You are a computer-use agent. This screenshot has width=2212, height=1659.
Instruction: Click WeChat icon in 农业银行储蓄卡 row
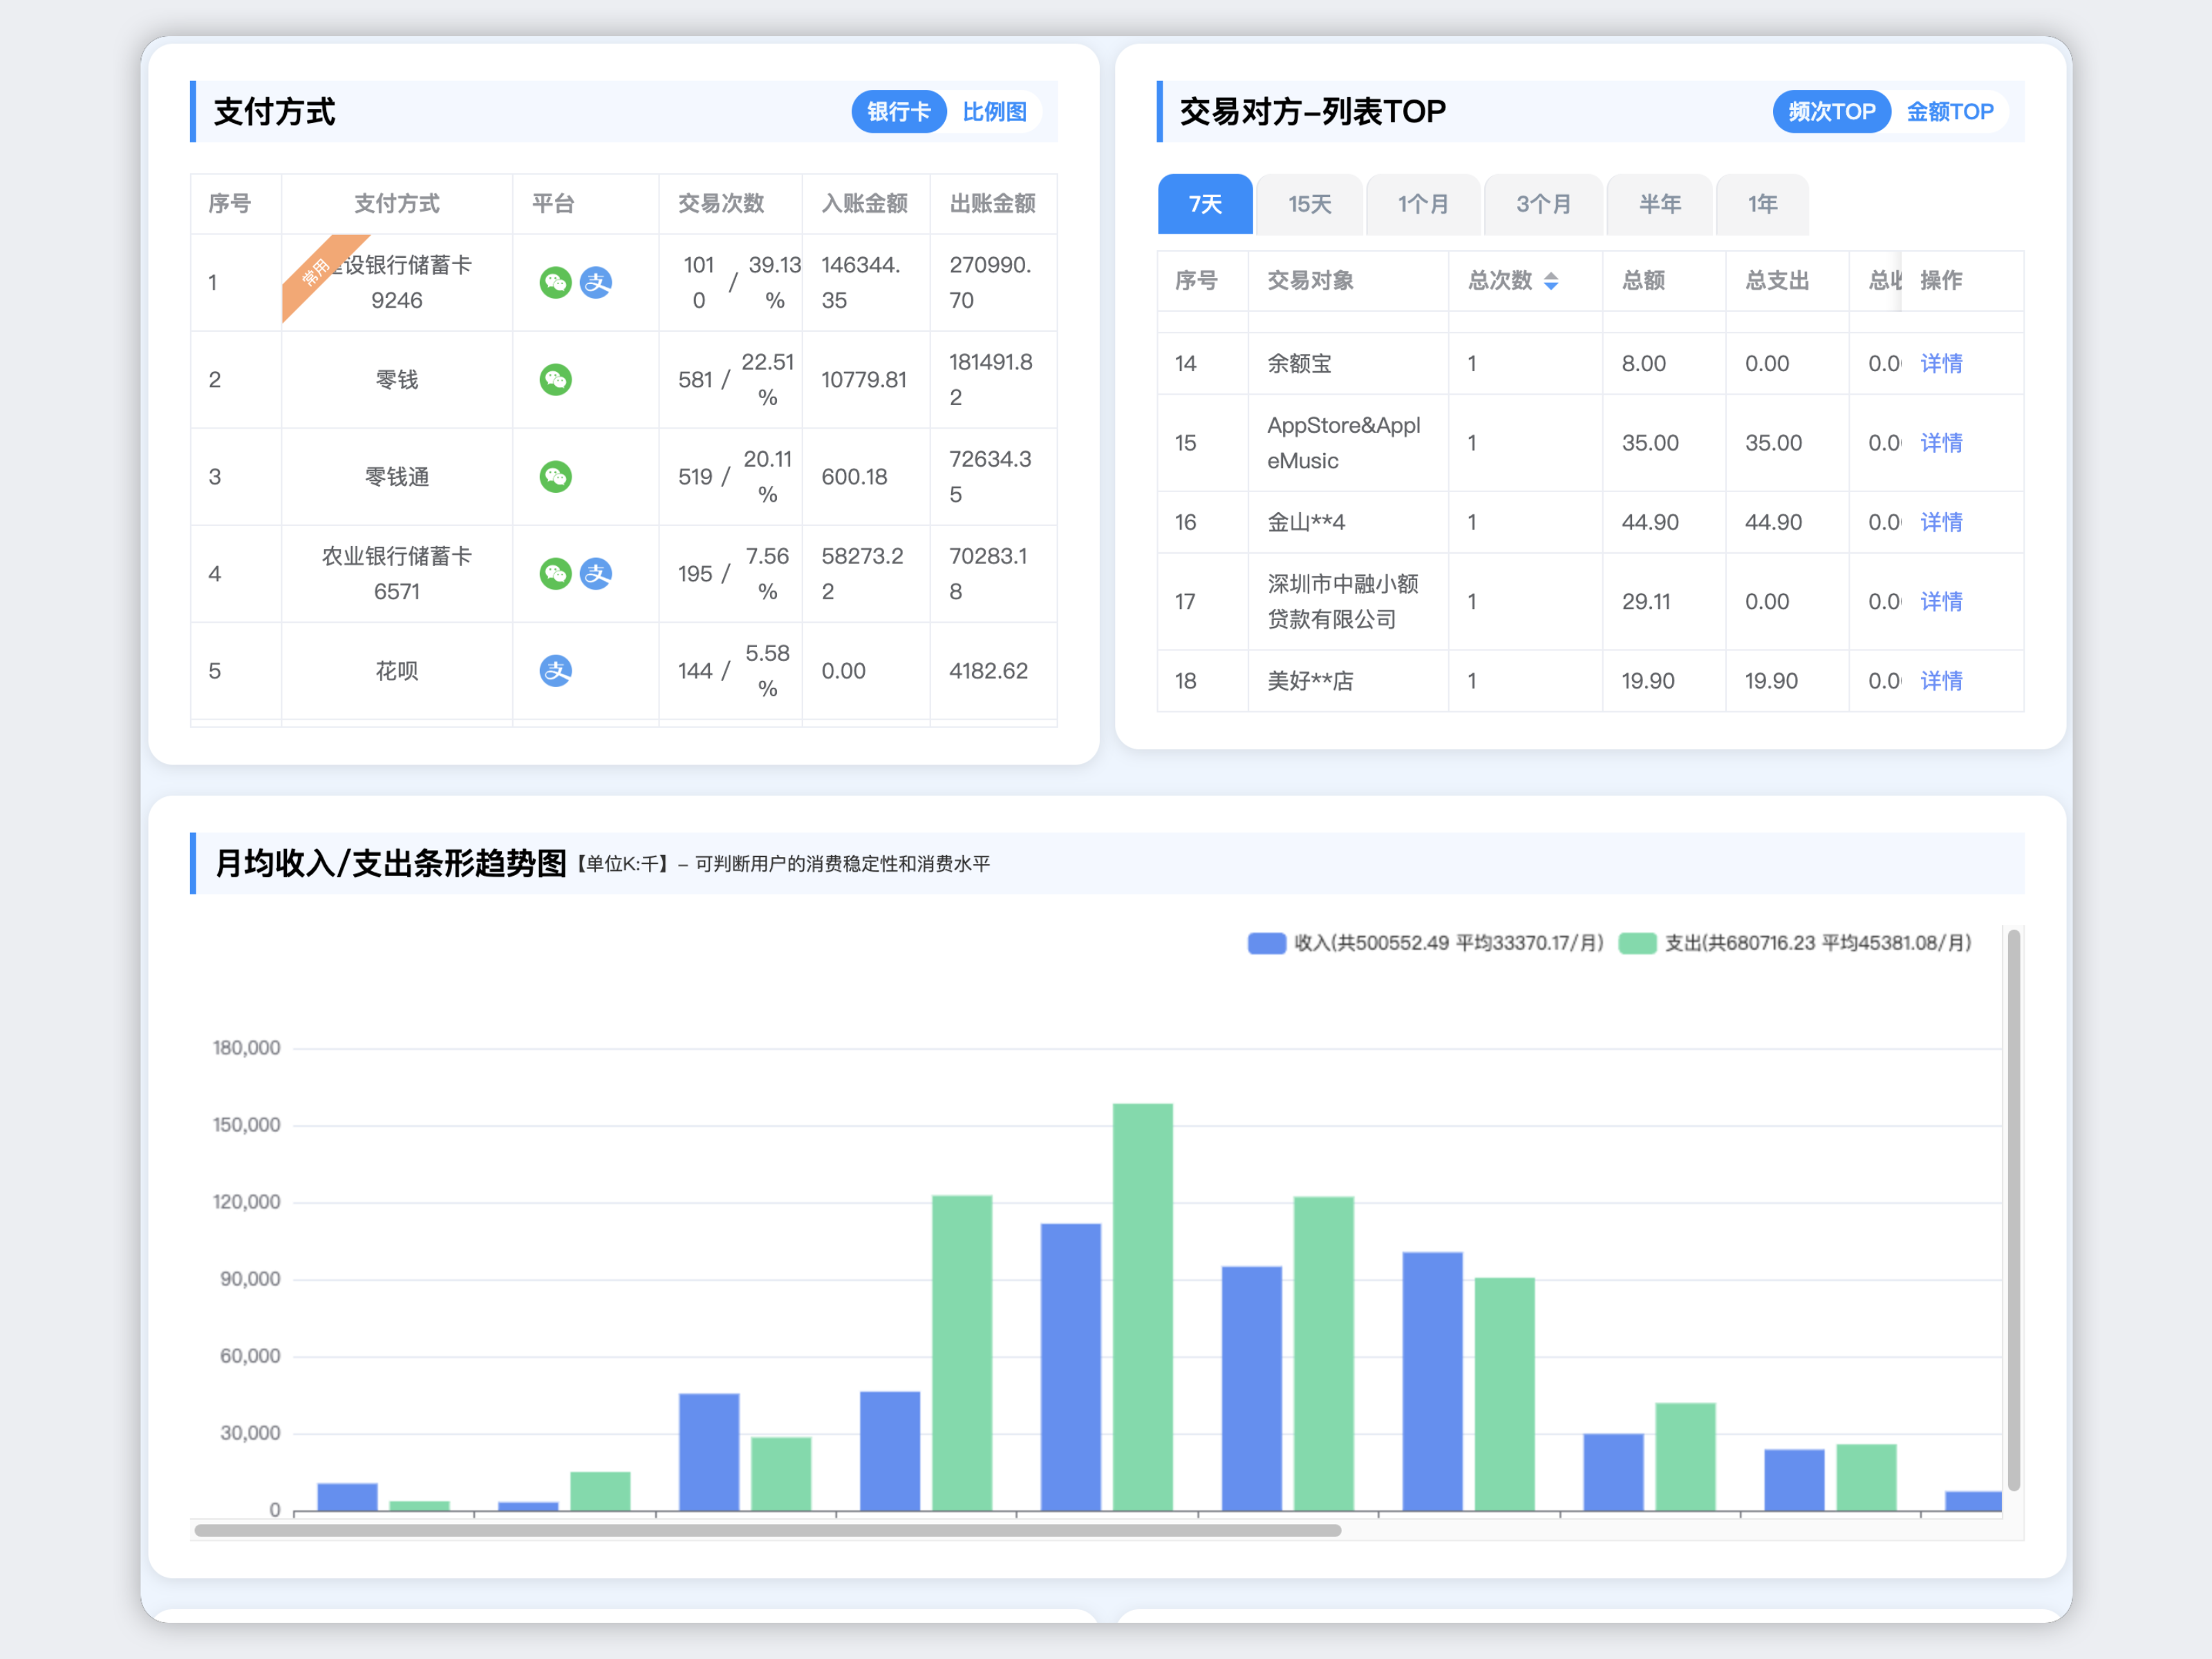(555, 574)
